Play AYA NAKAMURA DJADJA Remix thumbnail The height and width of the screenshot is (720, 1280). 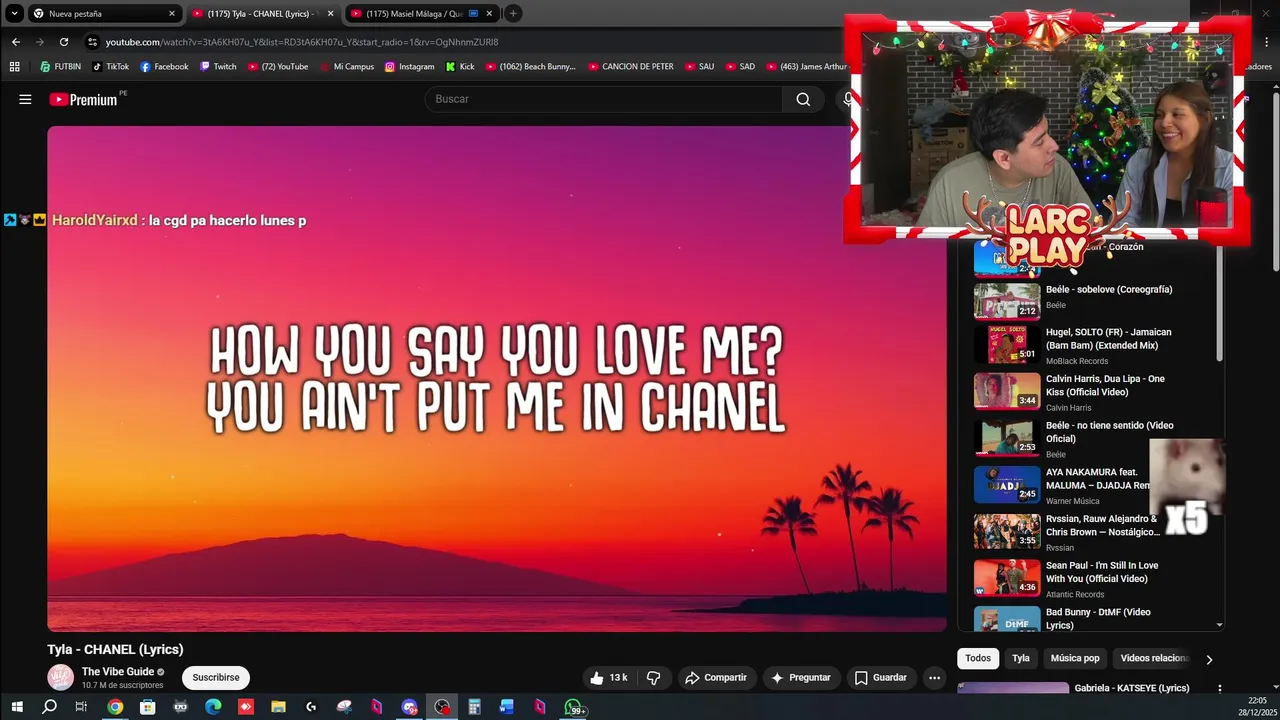[1007, 484]
